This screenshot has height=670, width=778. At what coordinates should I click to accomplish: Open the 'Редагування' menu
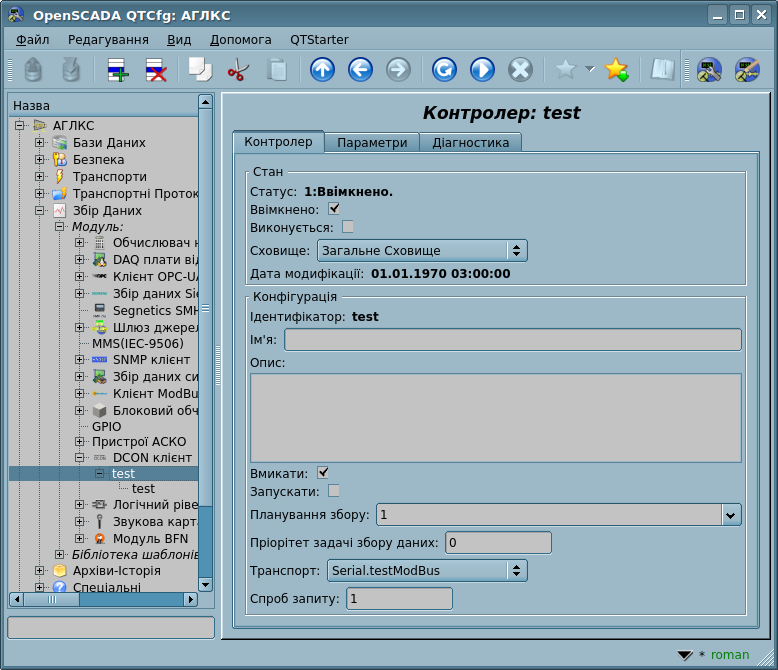pos(108,39)
